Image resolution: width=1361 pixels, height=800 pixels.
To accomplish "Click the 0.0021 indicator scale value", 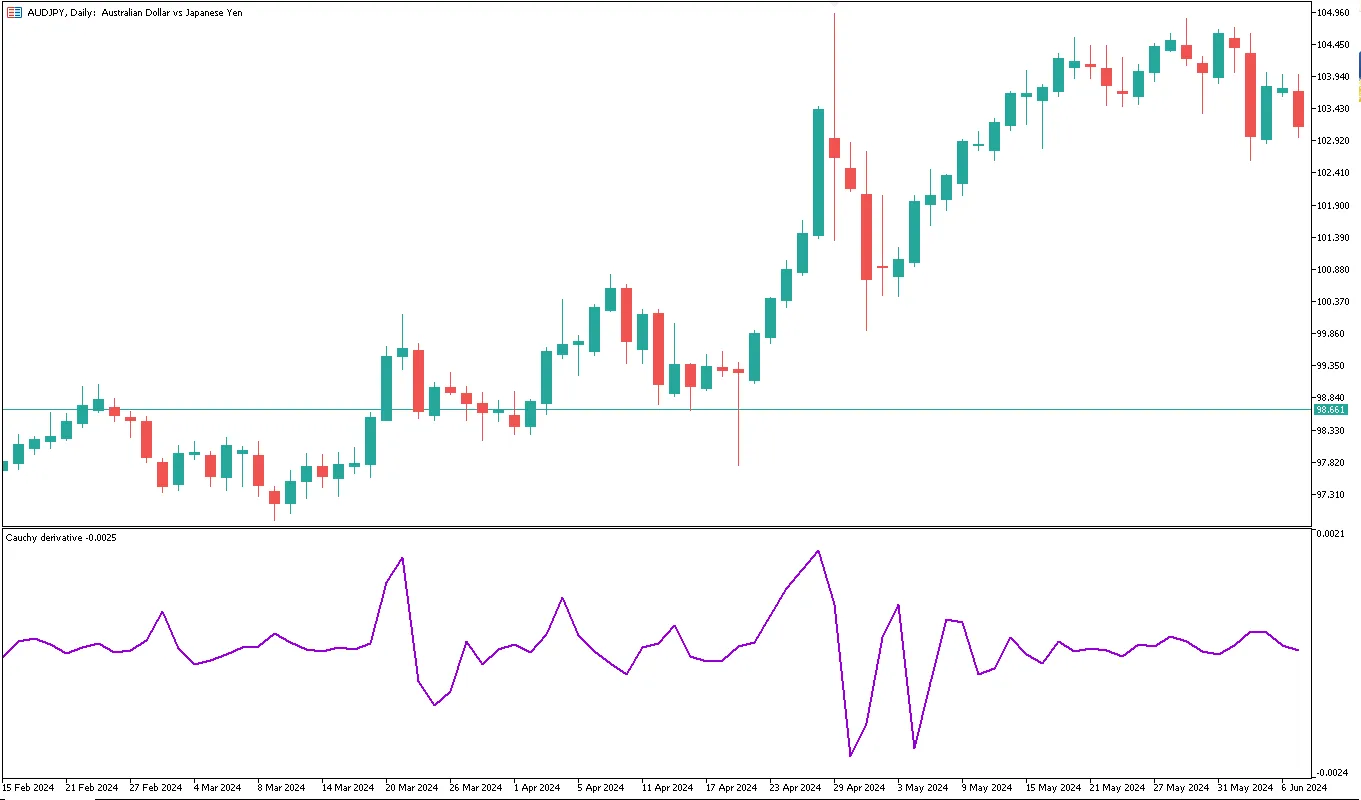I will pos(1330,535).
